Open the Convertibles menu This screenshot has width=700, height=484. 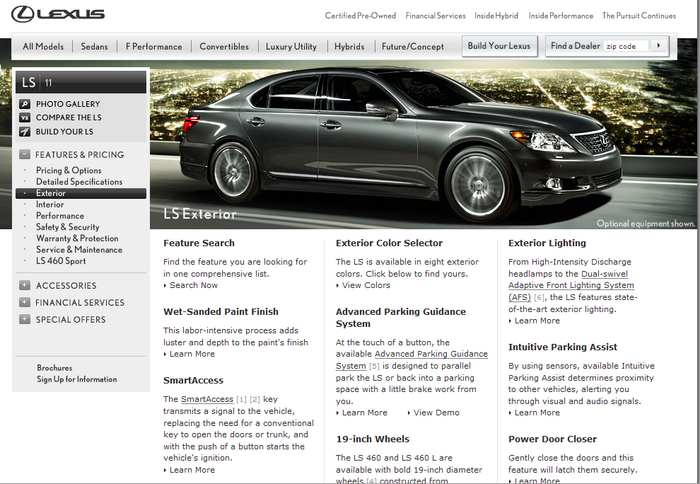coord(224,46)
